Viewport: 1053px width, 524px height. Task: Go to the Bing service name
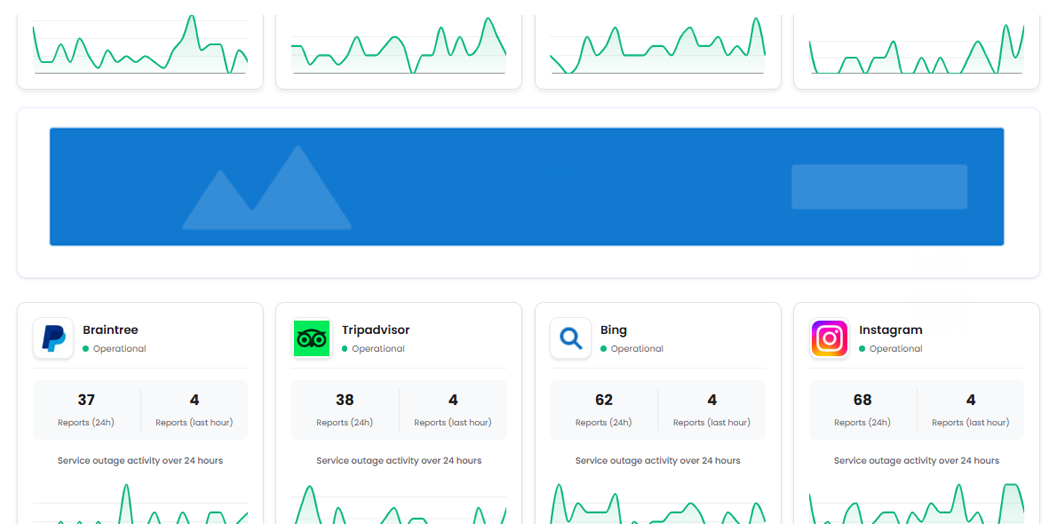coord(613,330)
